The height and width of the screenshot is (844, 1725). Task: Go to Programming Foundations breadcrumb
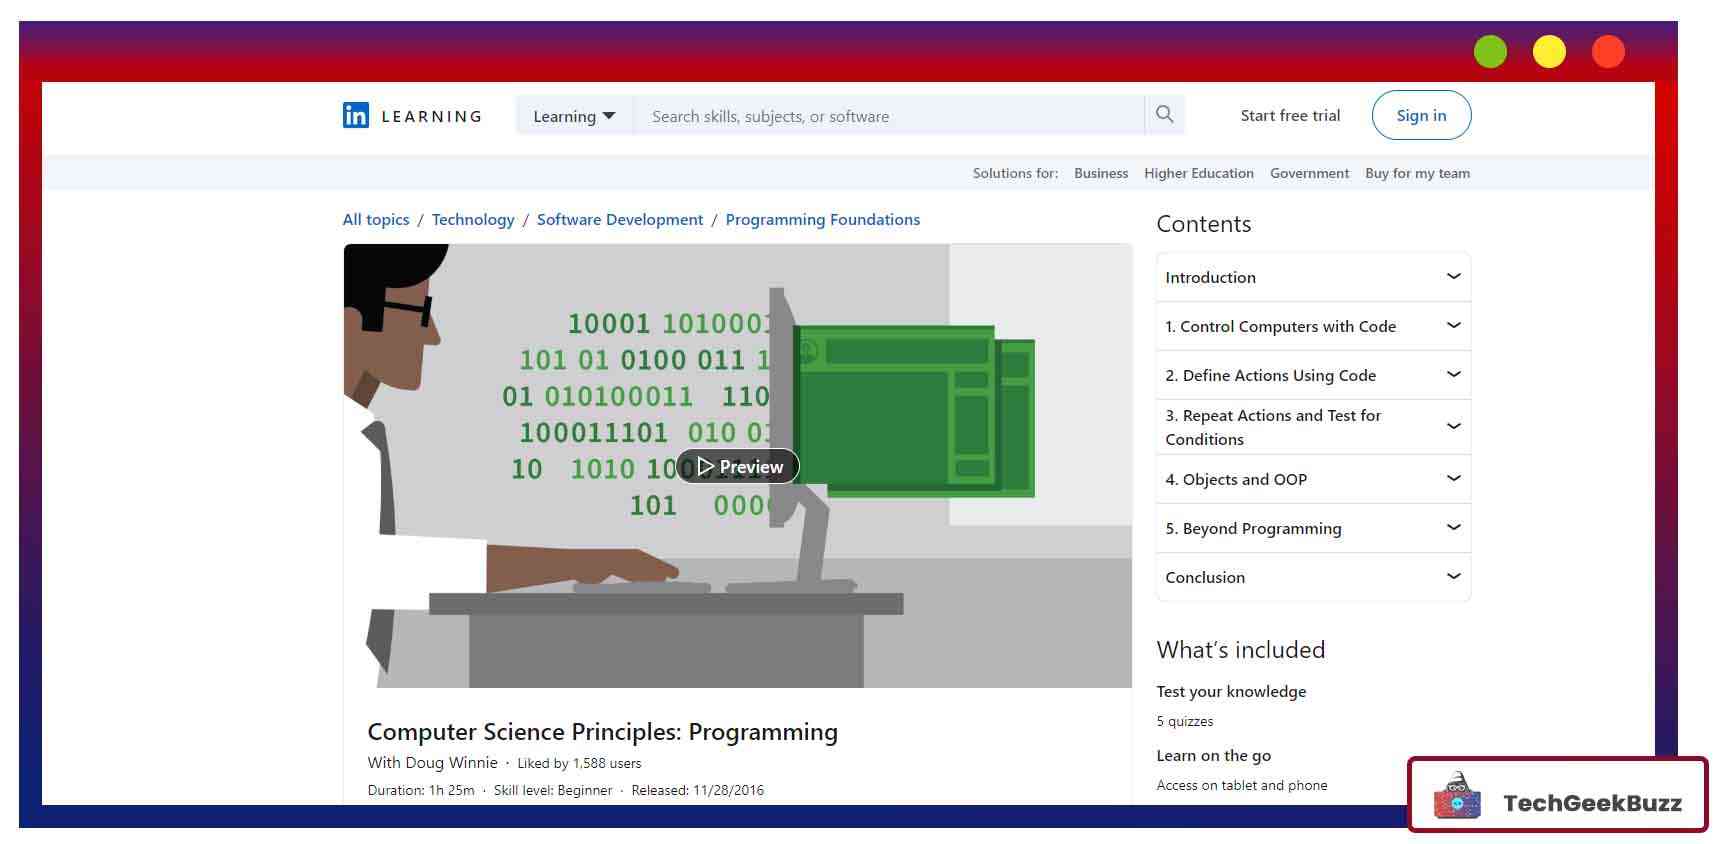click(822, 220)
